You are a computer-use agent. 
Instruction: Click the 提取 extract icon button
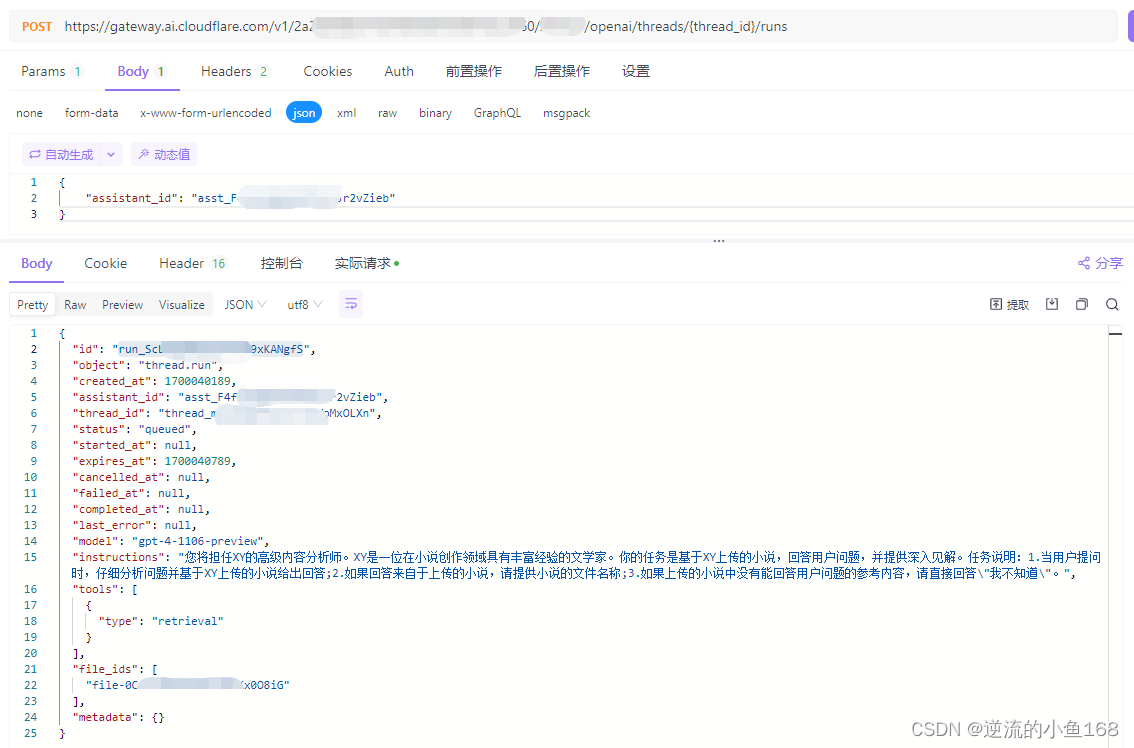pos(1009,304)
